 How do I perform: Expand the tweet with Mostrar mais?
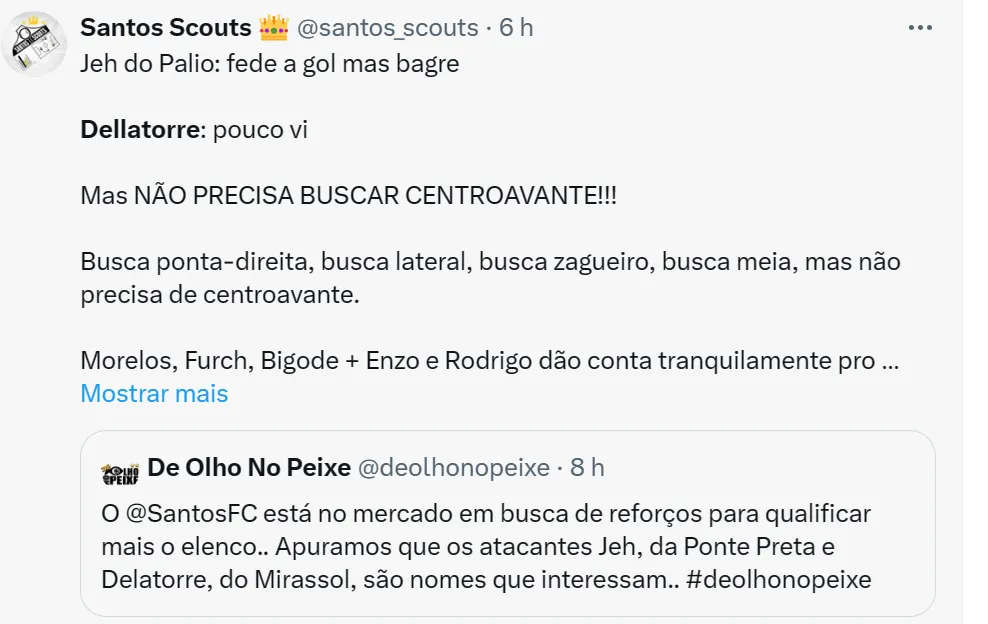point(154,394)
